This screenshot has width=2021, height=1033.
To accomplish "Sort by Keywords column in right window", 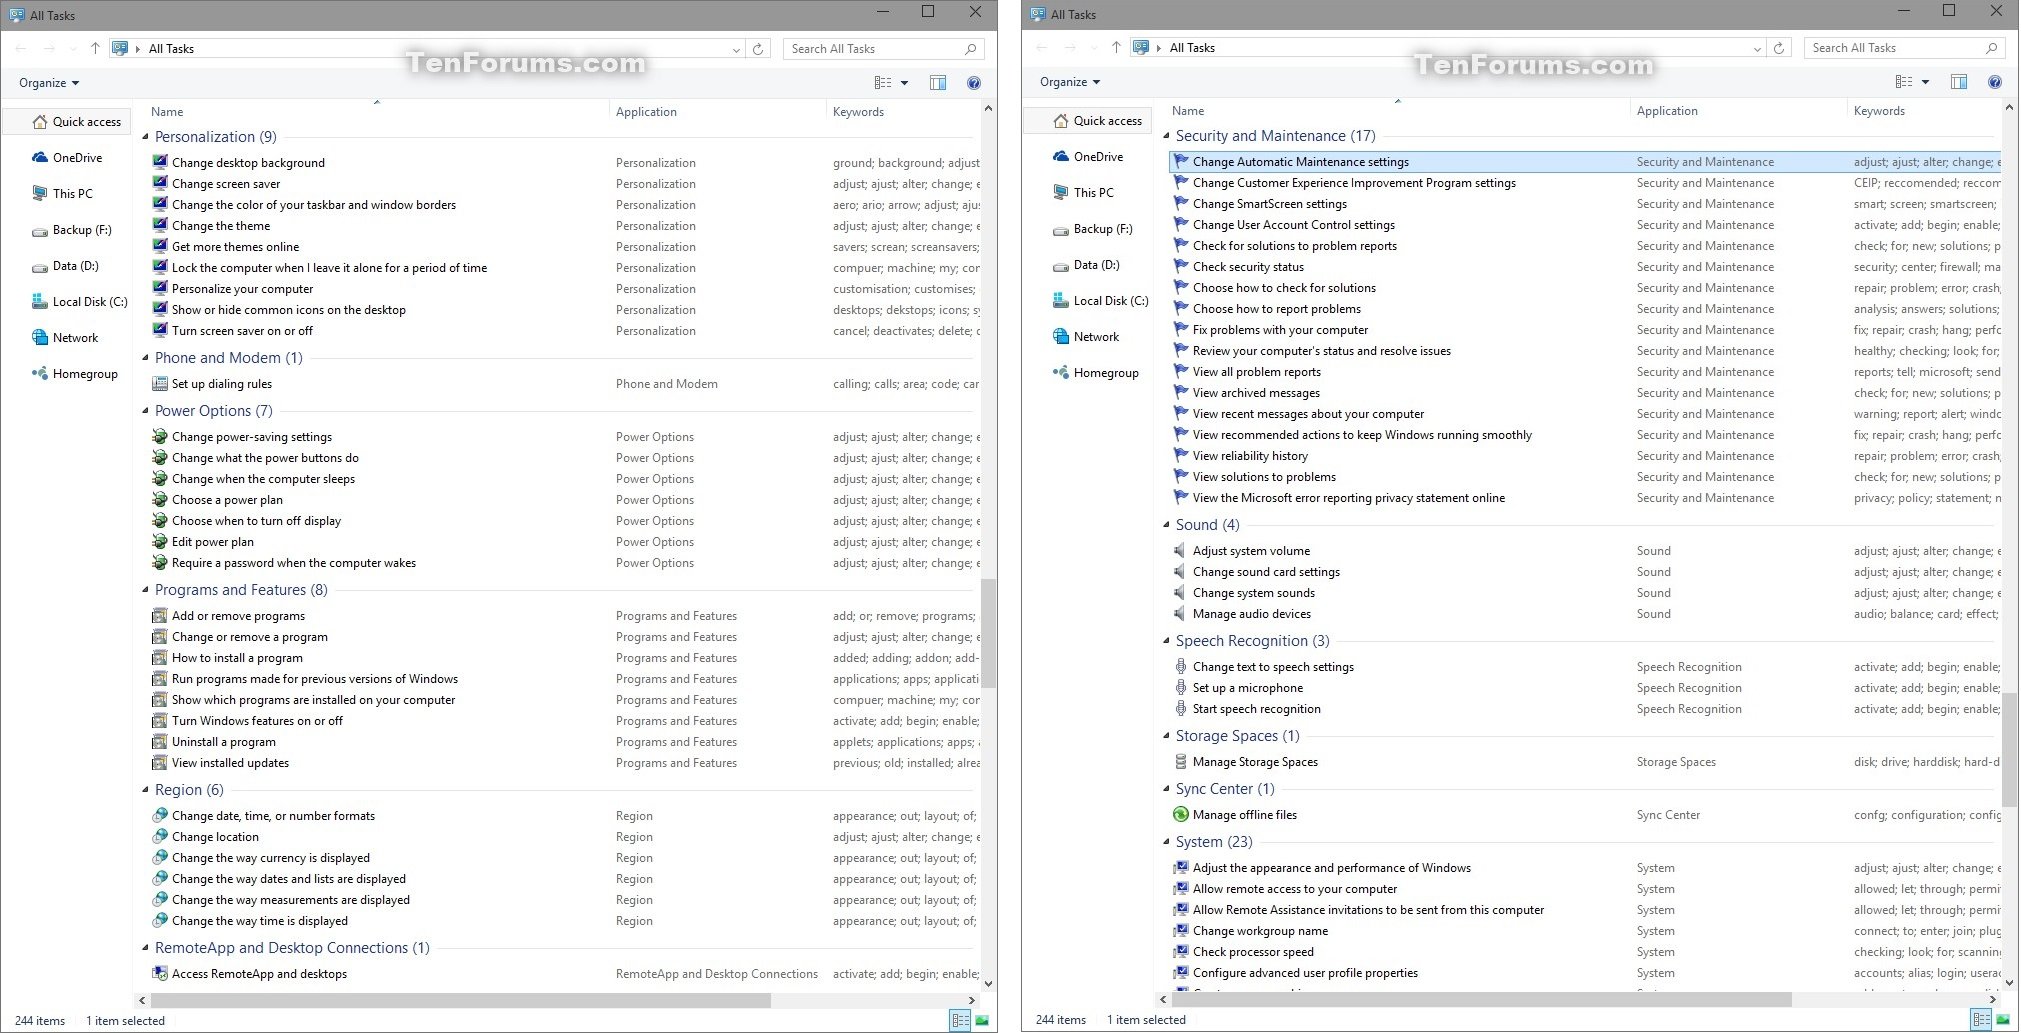I will [1879, 111].
